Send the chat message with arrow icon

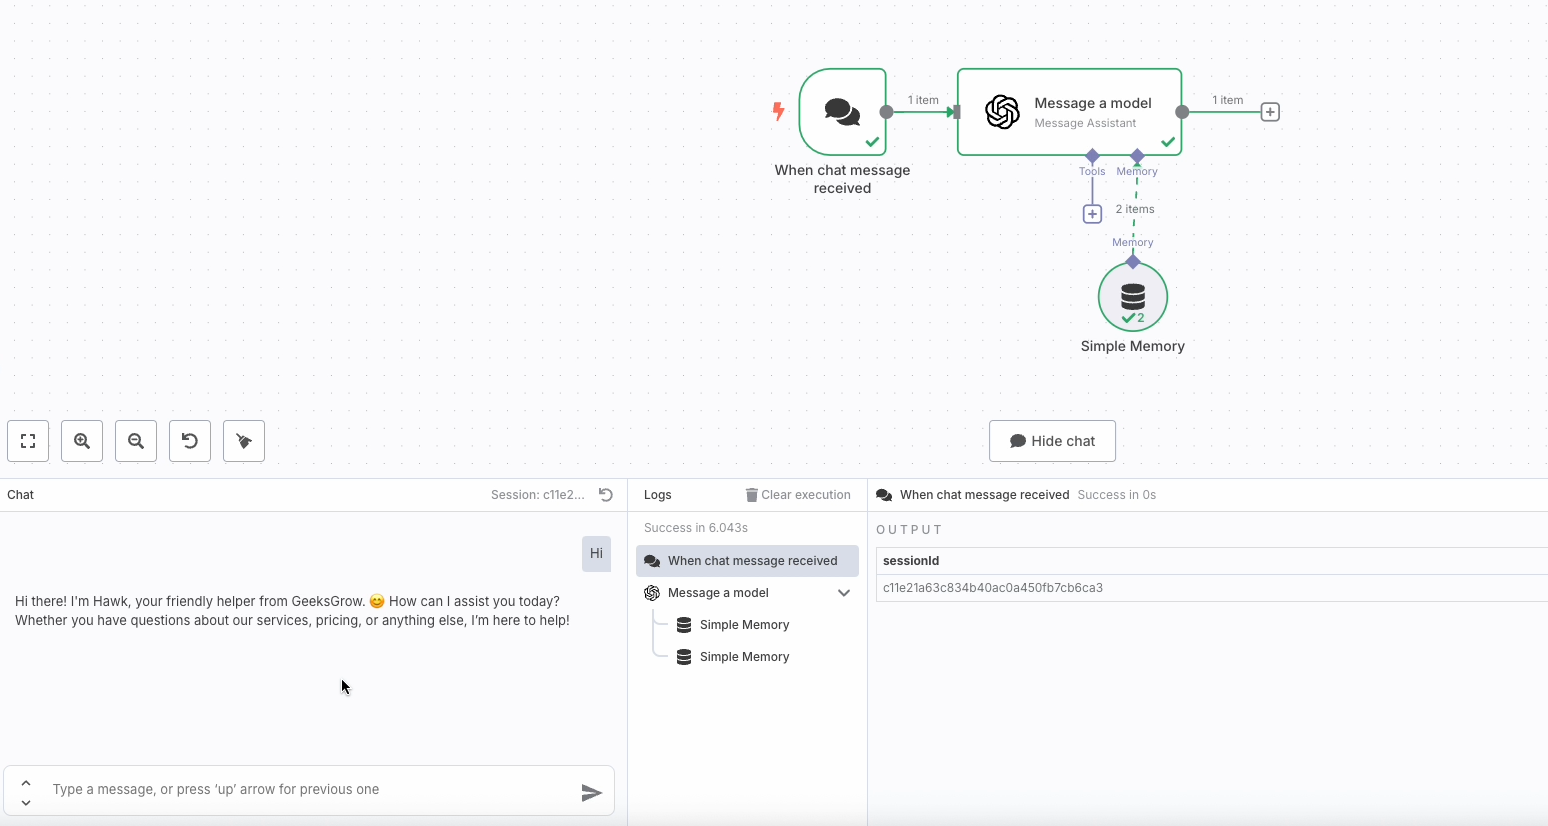coord(591,793)
